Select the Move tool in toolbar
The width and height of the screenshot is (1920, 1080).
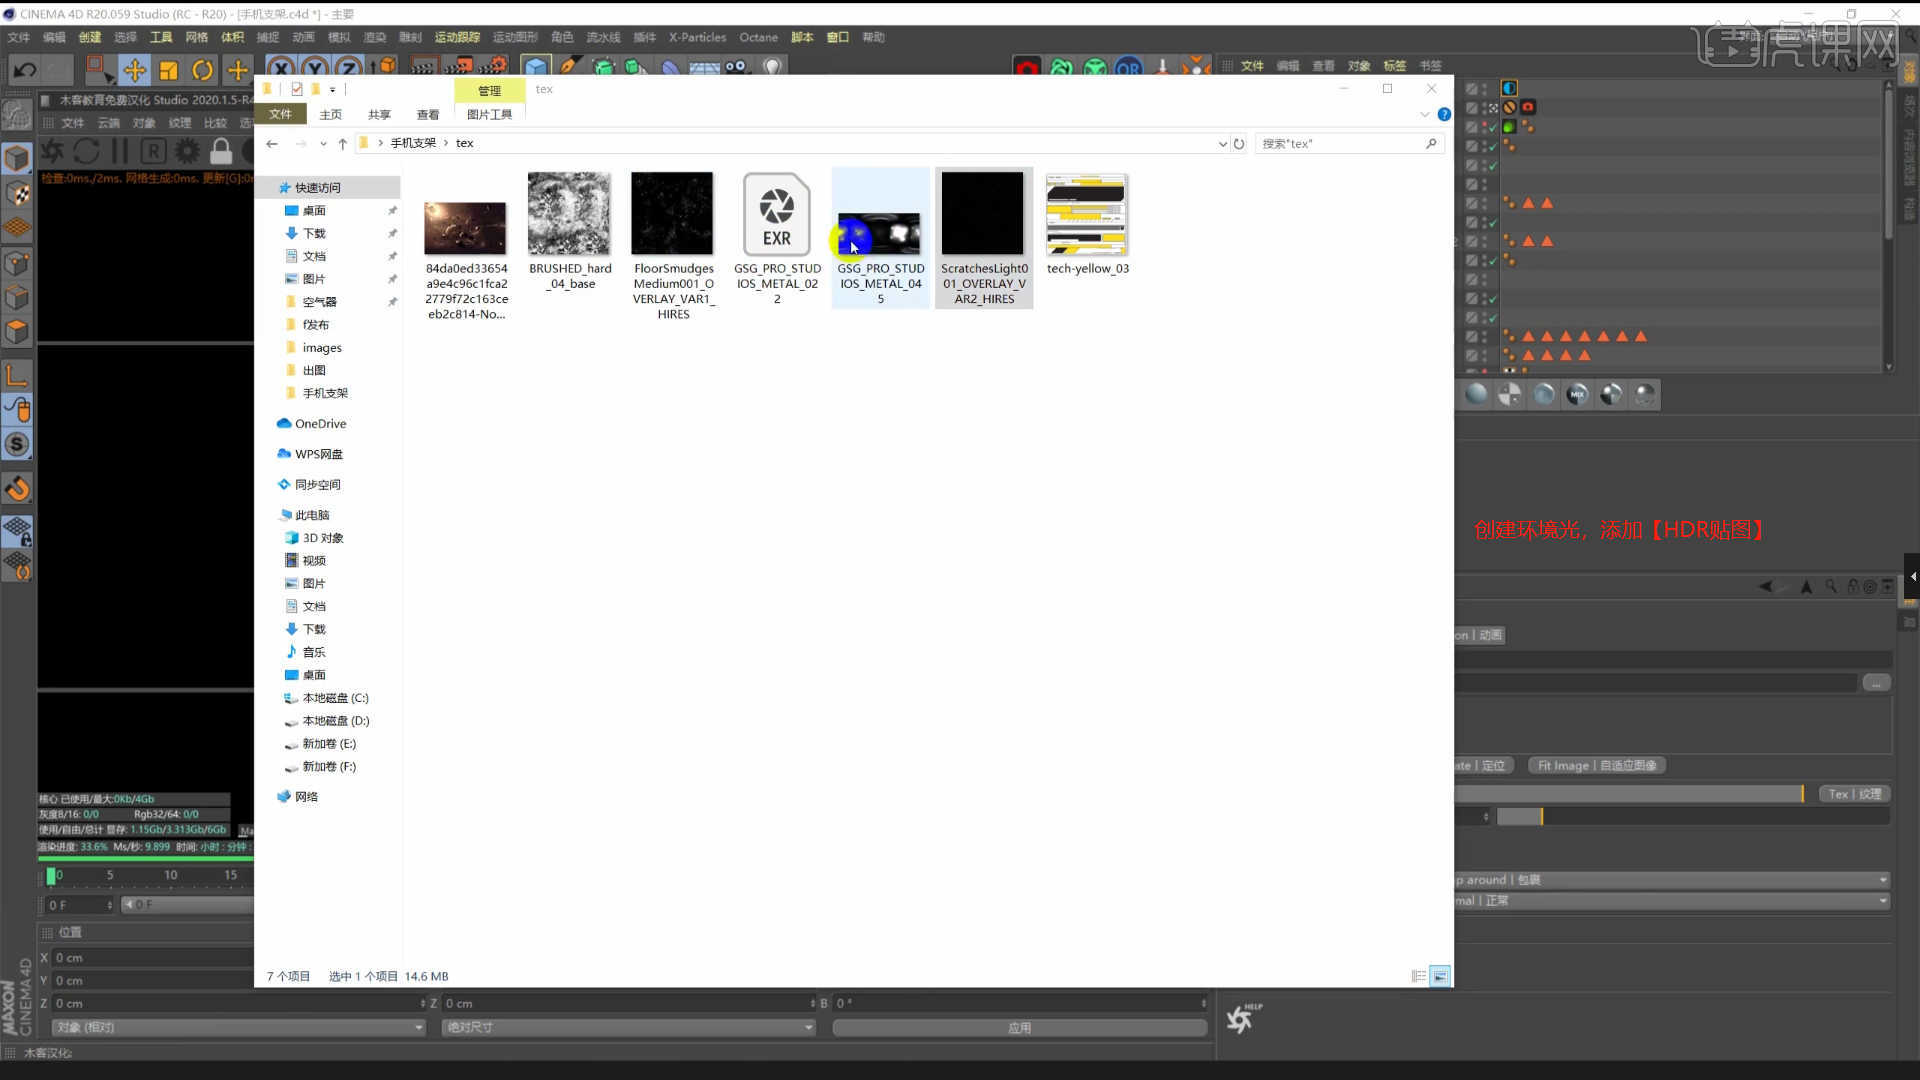pyautogui.click(x=134, y=70)
